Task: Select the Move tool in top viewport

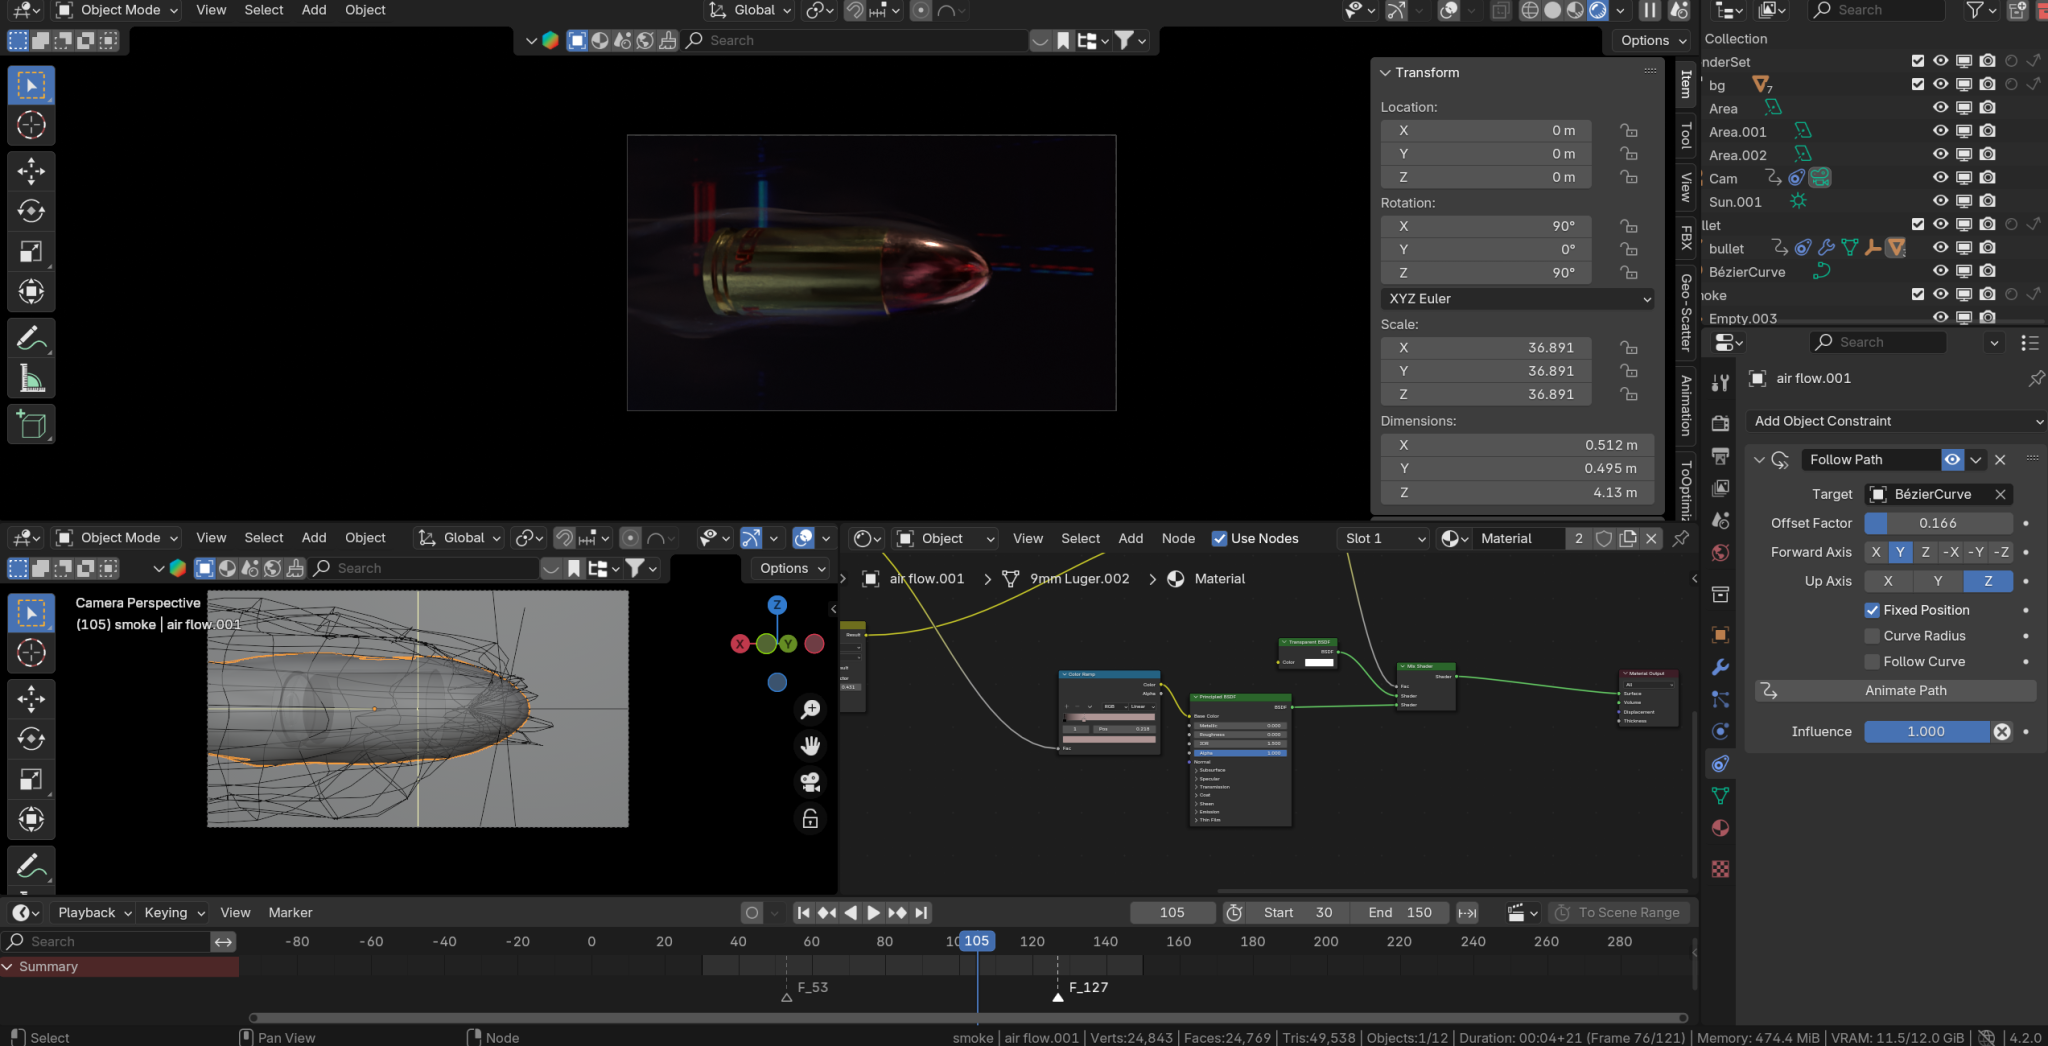Action: [31, 171]
